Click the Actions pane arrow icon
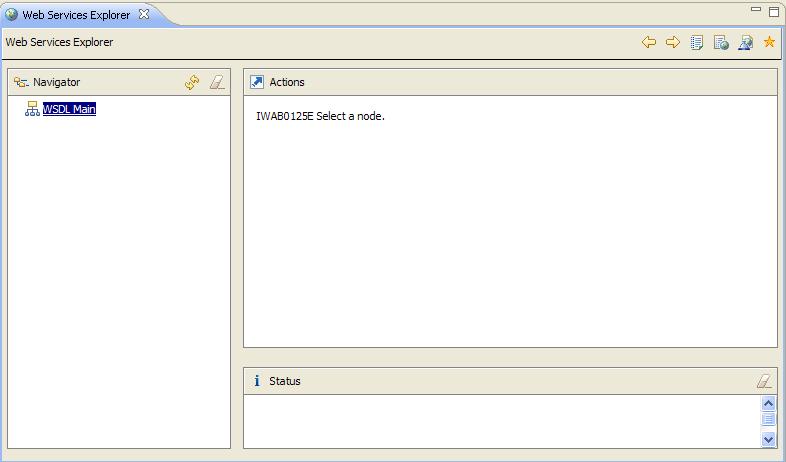Screen dimensions: 786x462 257,82
